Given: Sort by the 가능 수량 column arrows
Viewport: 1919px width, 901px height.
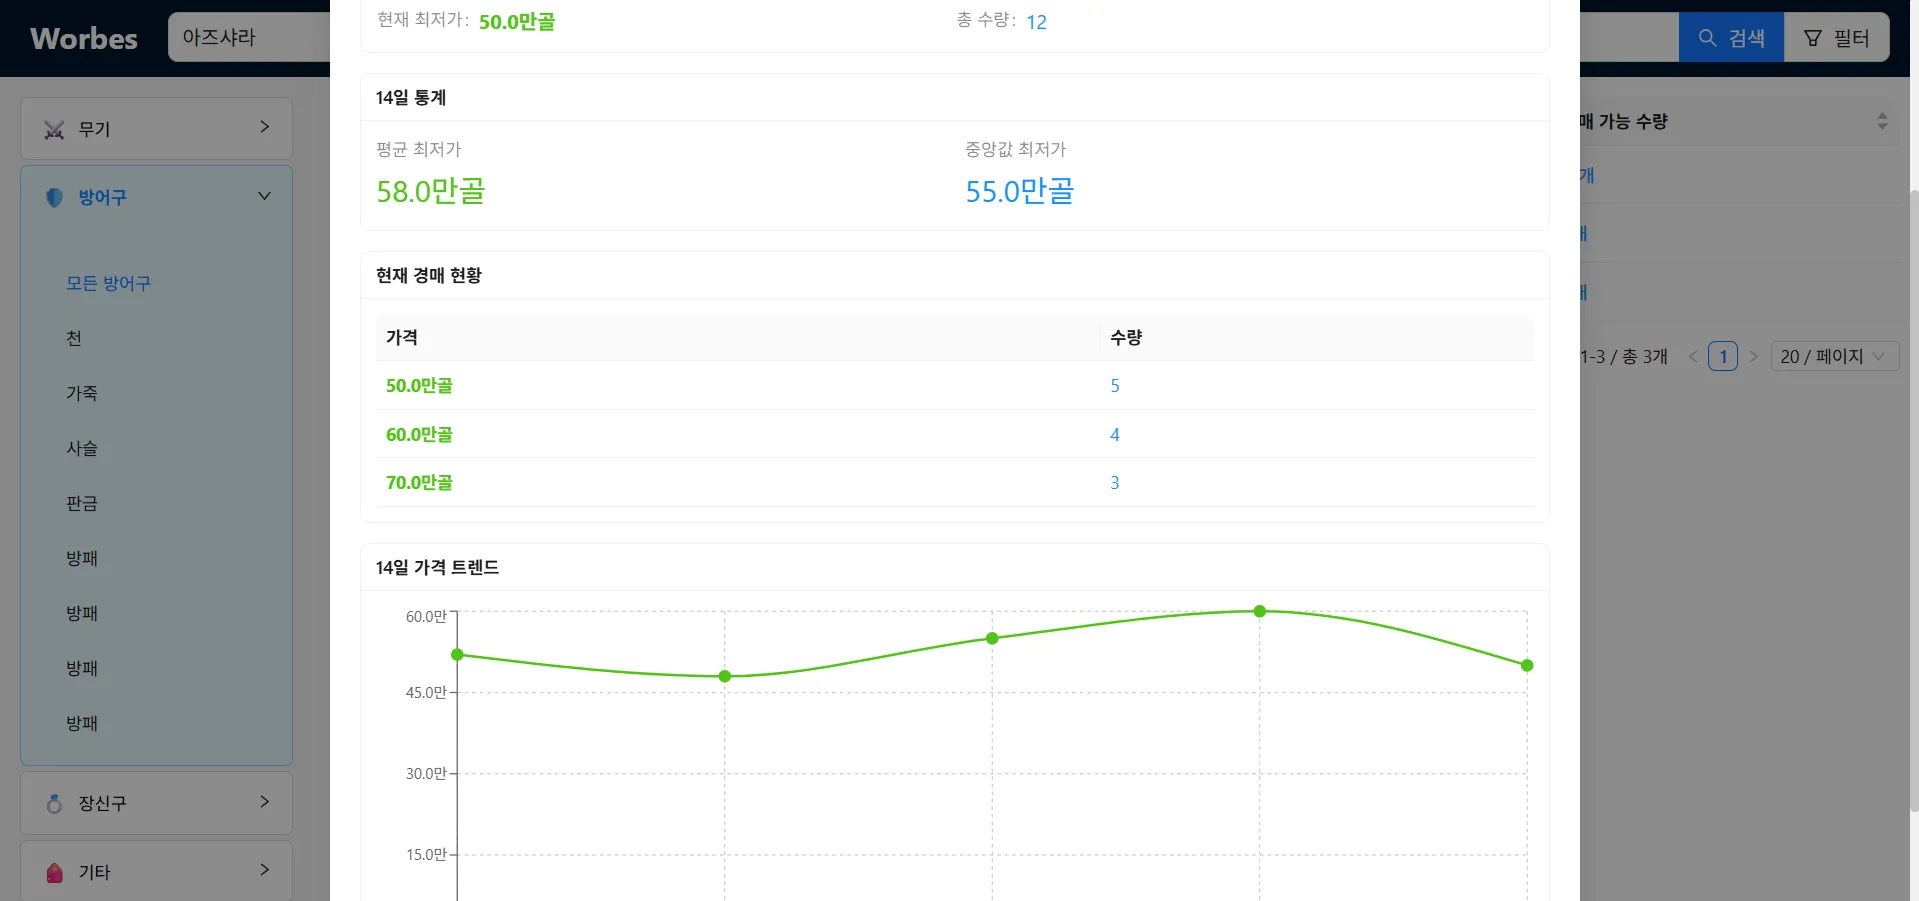Looking at the screenshot, I should pyautogui.click(x=1882, y=121).
